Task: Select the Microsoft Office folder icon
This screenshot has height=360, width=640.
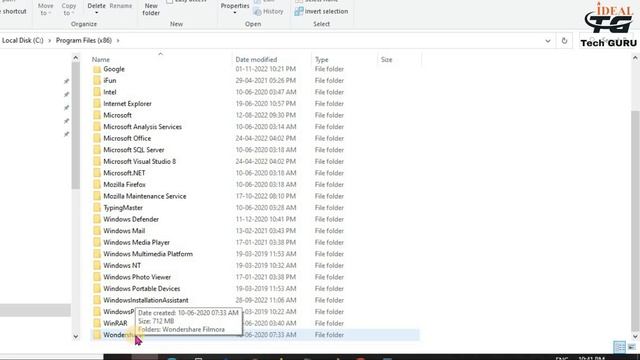Action: click(97, 138)
